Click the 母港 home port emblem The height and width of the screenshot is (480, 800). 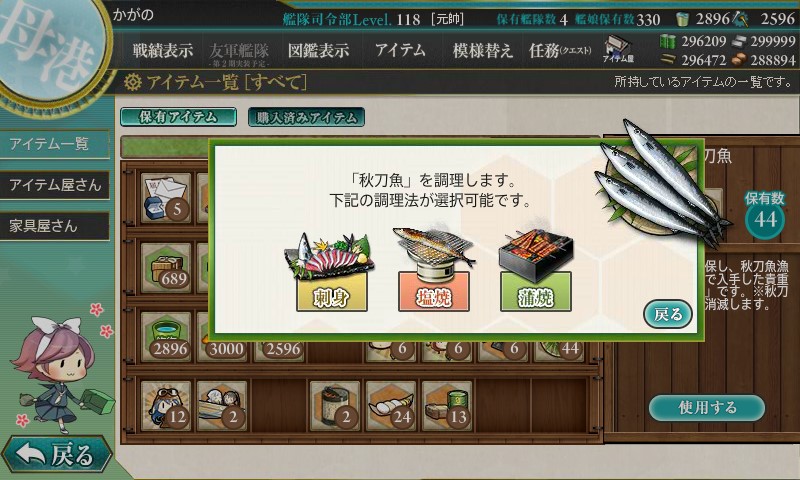point(51,48)
